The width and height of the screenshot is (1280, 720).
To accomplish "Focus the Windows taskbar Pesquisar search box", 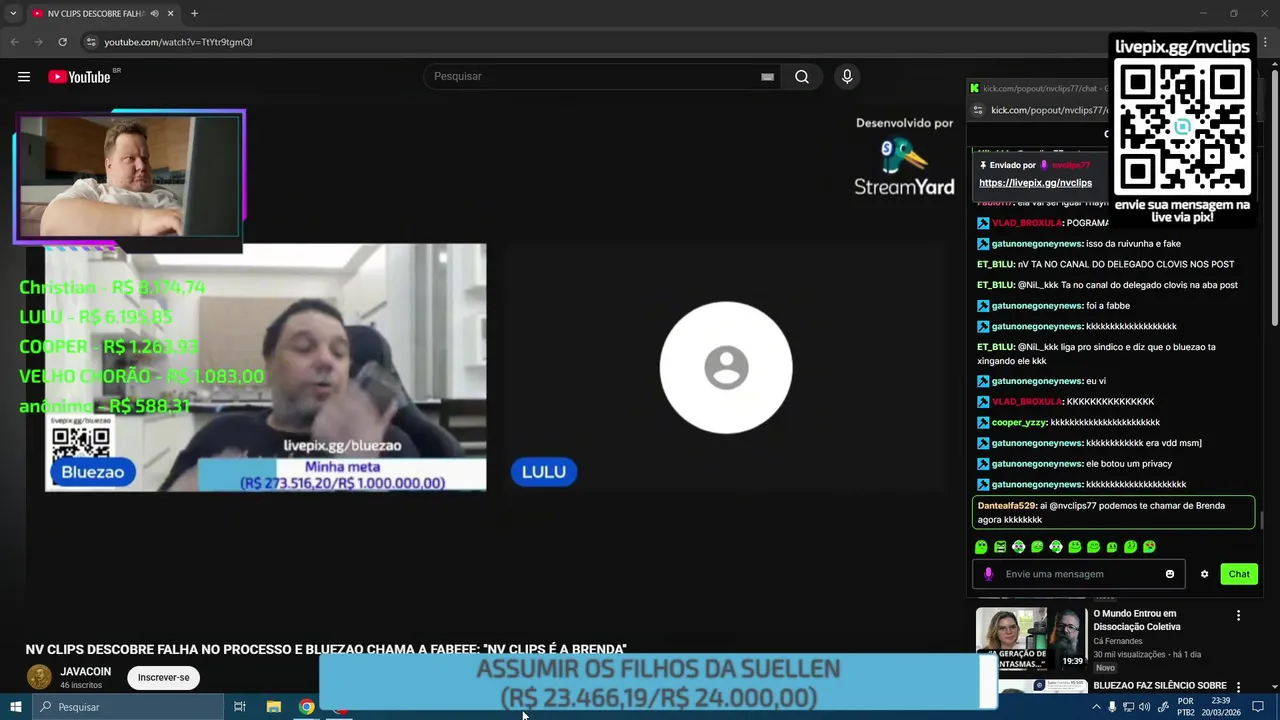I will [128, 707].
